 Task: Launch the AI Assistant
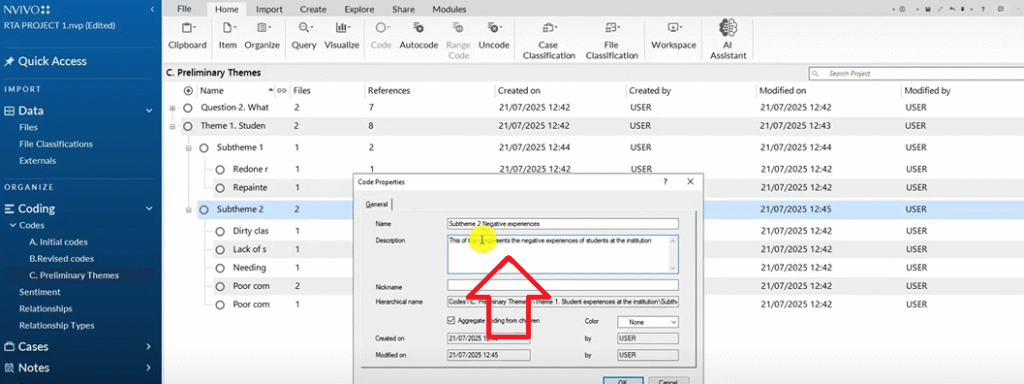point(728,39)
